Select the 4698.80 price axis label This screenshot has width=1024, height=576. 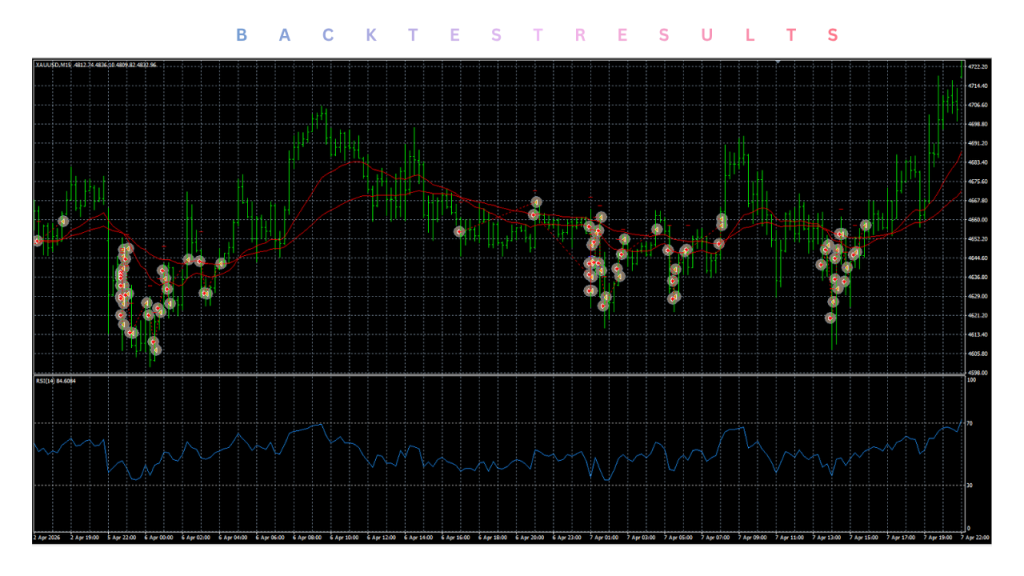978,124
